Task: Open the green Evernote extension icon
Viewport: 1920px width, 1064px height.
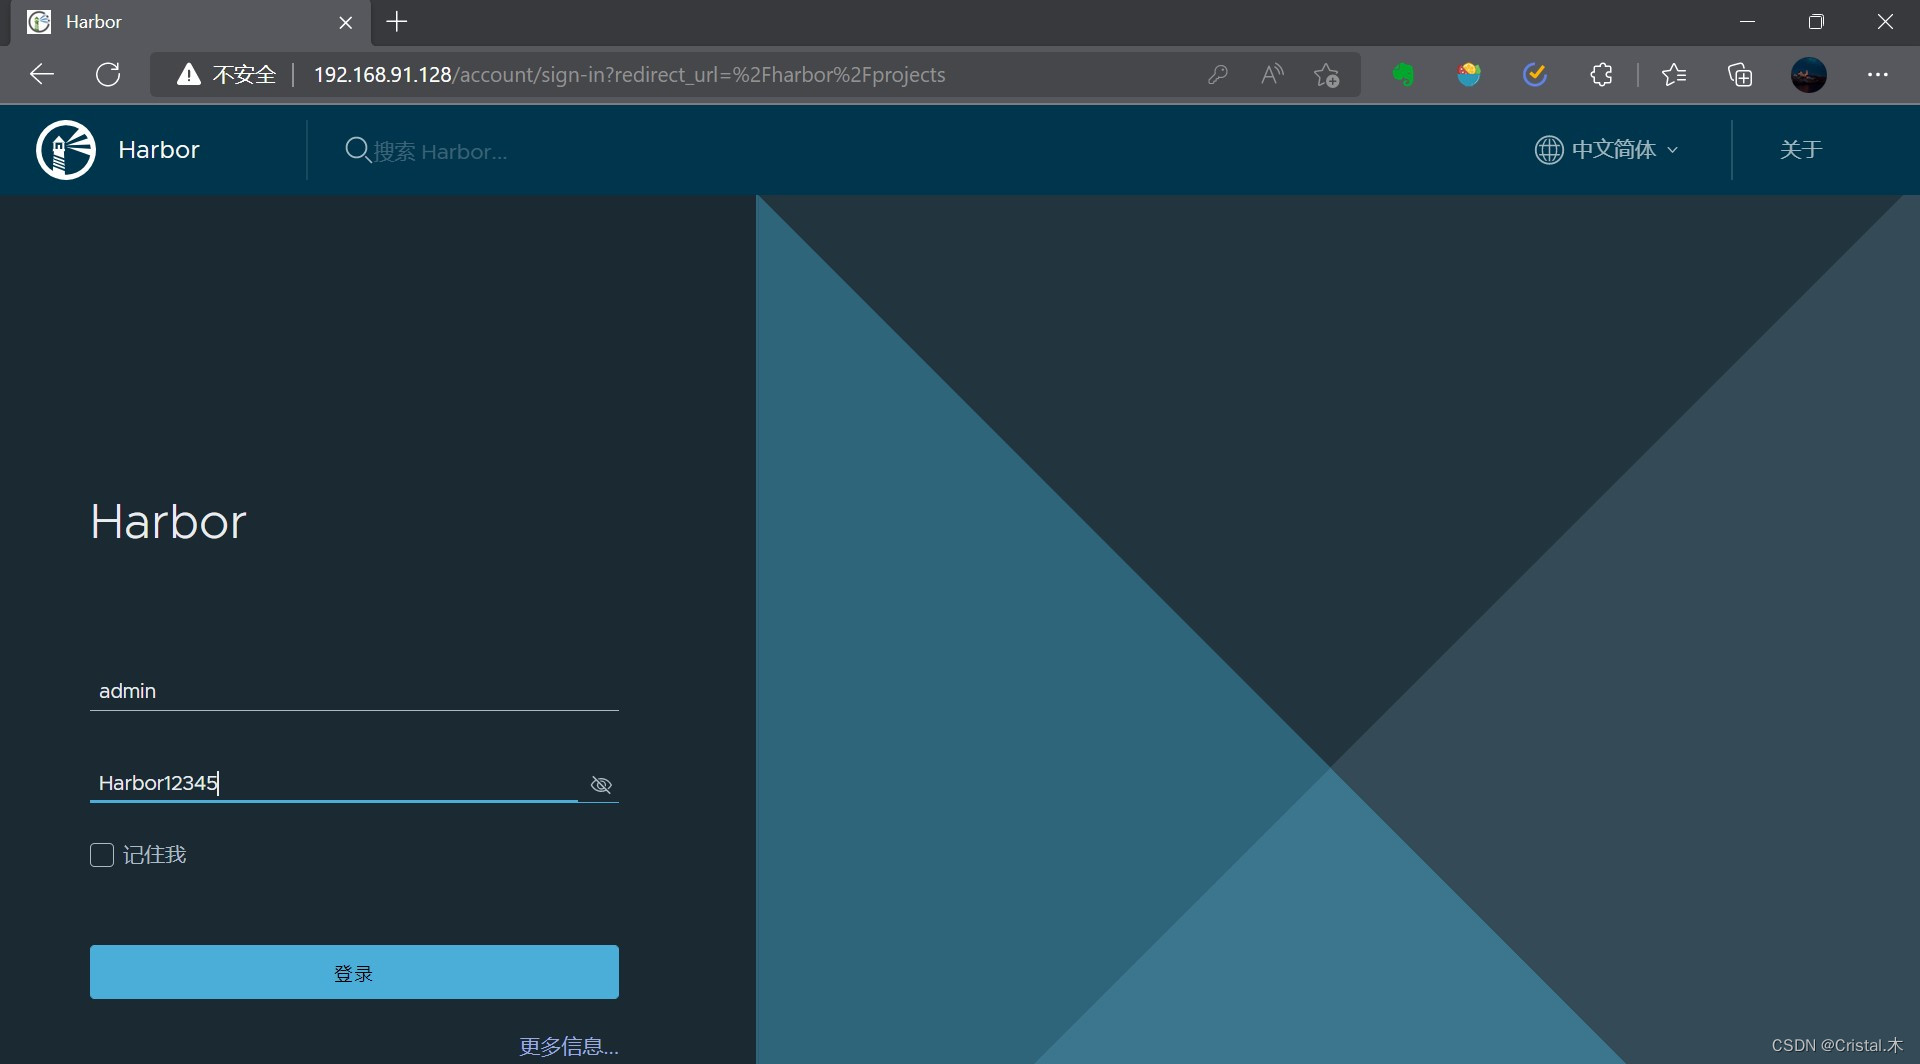Action: (1404, 75)
